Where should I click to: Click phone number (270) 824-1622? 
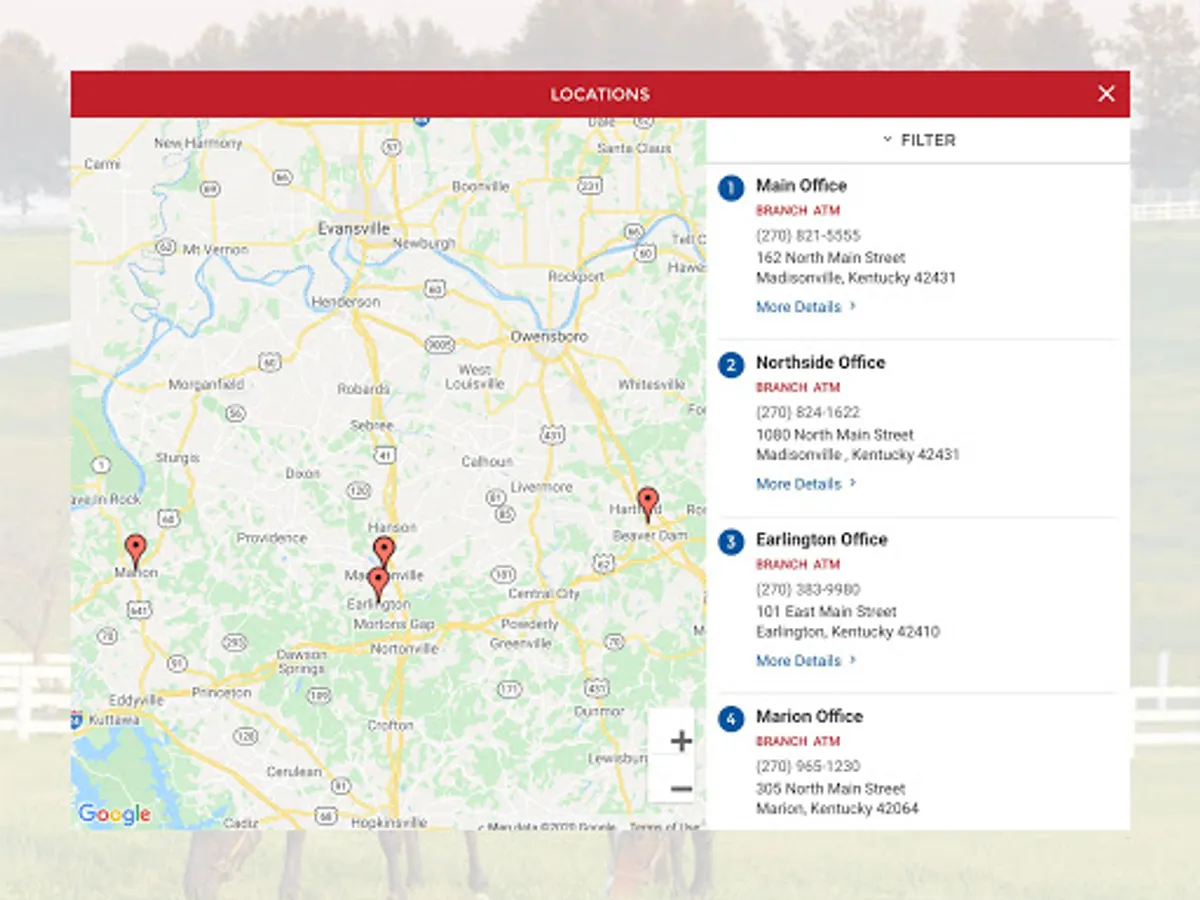tap(808, 412)
